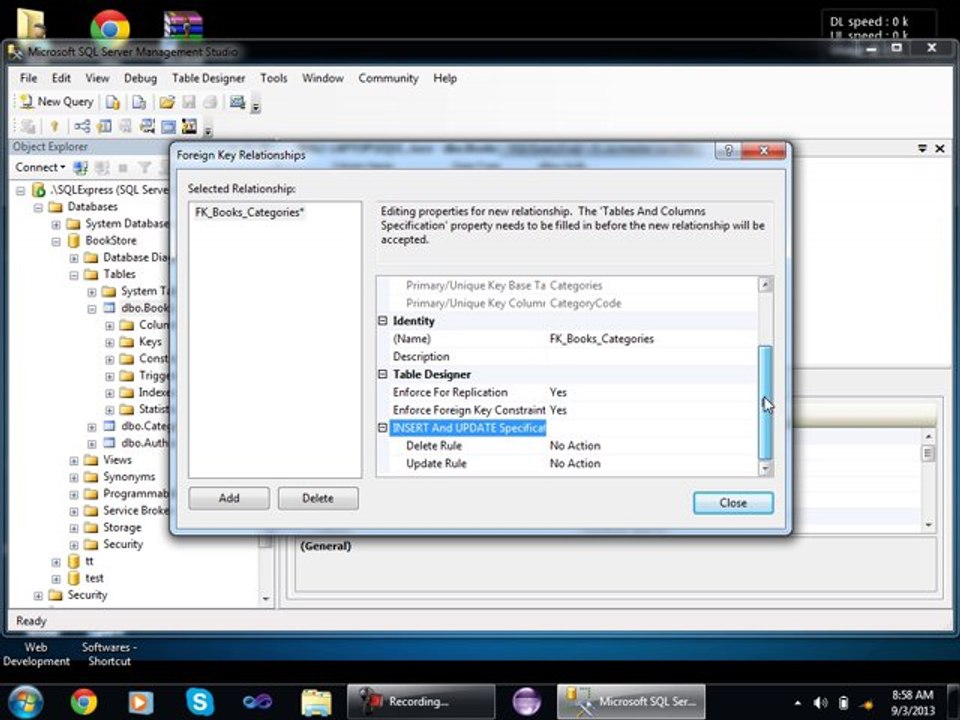
Task: Expand the Keys folder node
Action: tap(109, 342)
